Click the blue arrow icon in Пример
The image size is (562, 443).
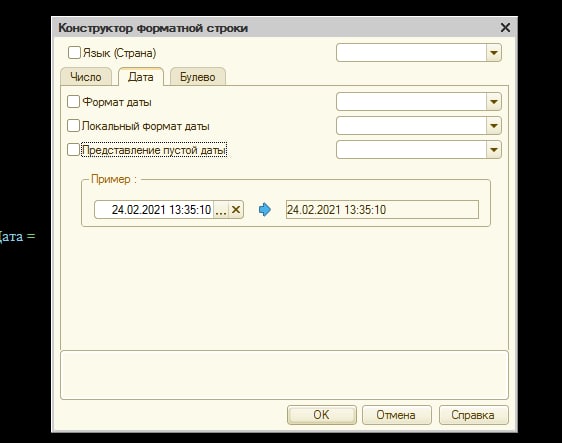[265, 210]
